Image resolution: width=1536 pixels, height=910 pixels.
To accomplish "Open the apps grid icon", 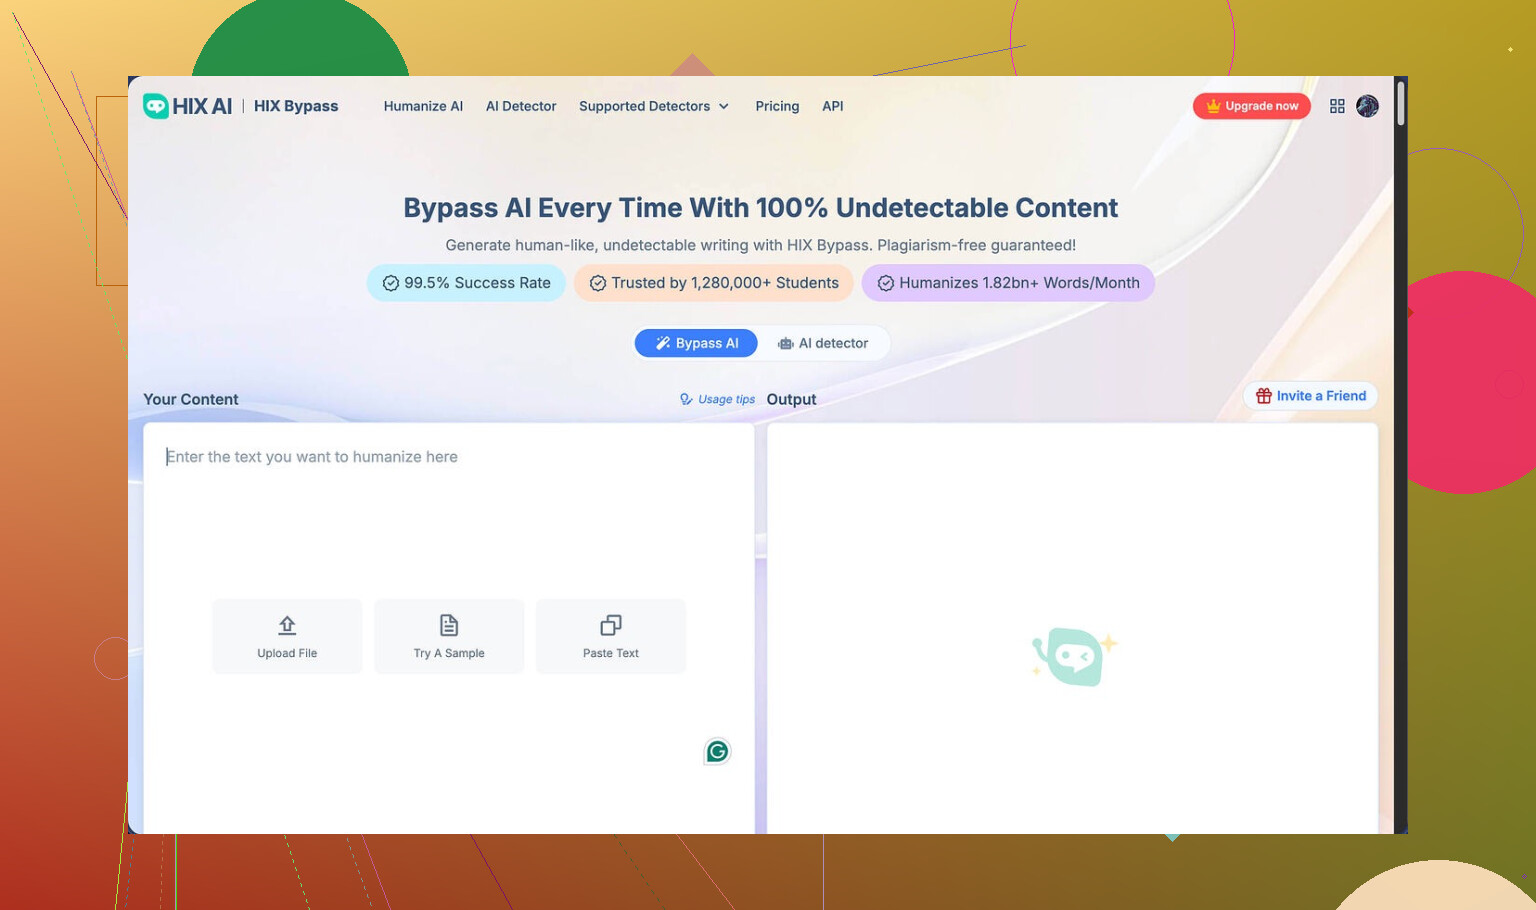I will pos(1337,106).
